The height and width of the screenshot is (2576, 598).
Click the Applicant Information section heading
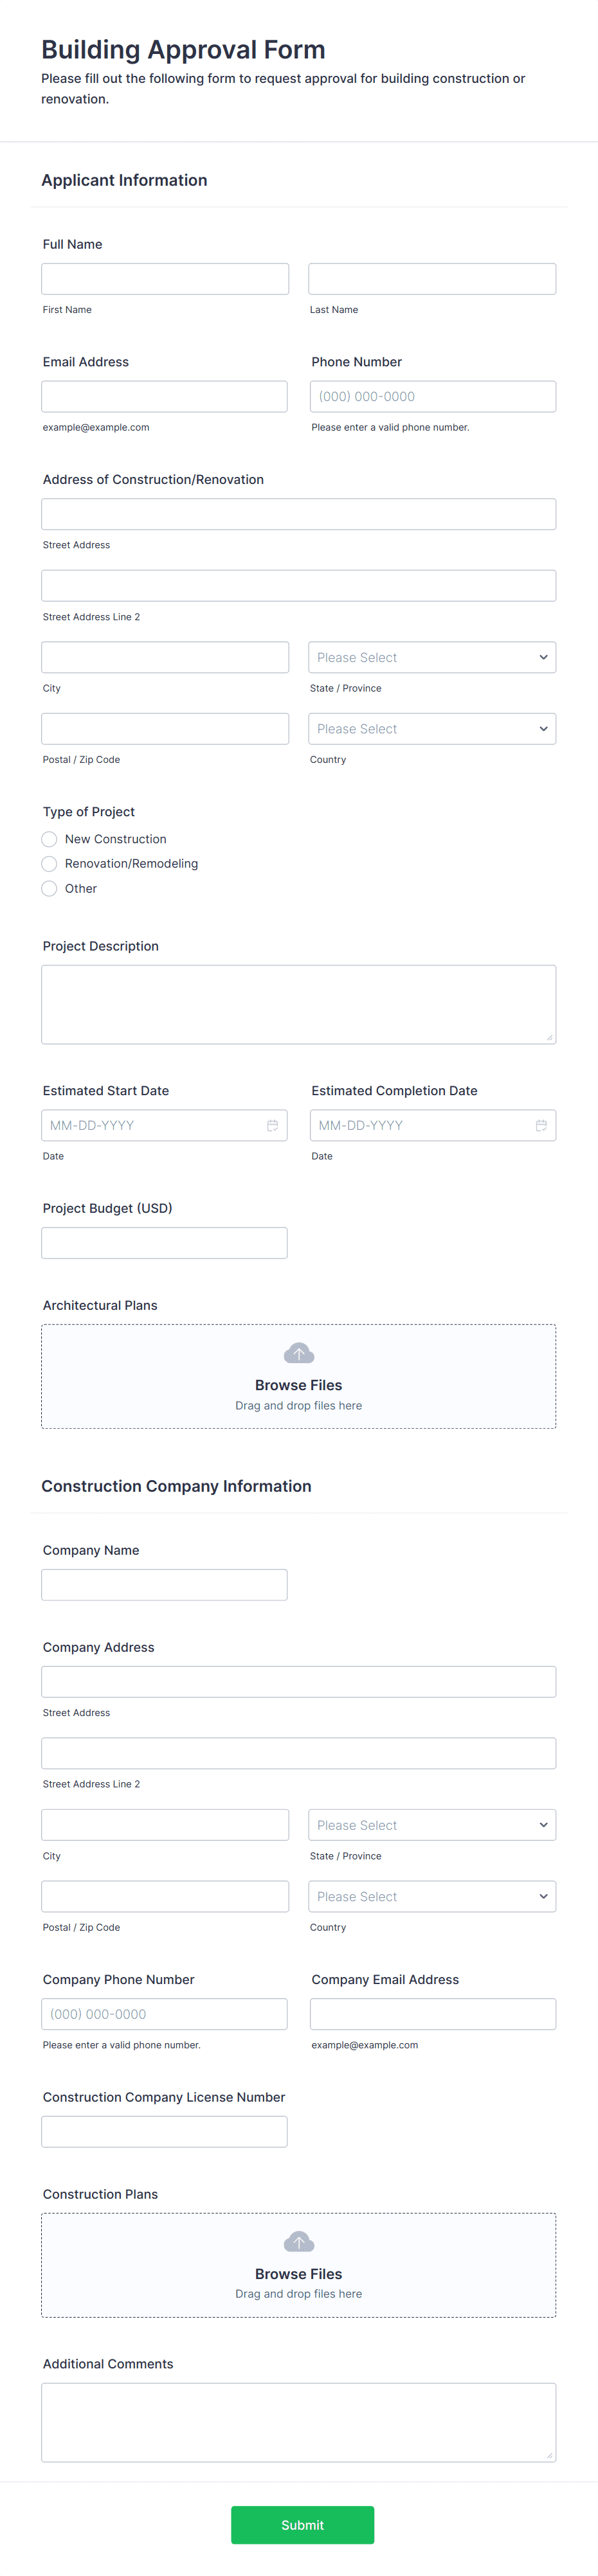124,180
